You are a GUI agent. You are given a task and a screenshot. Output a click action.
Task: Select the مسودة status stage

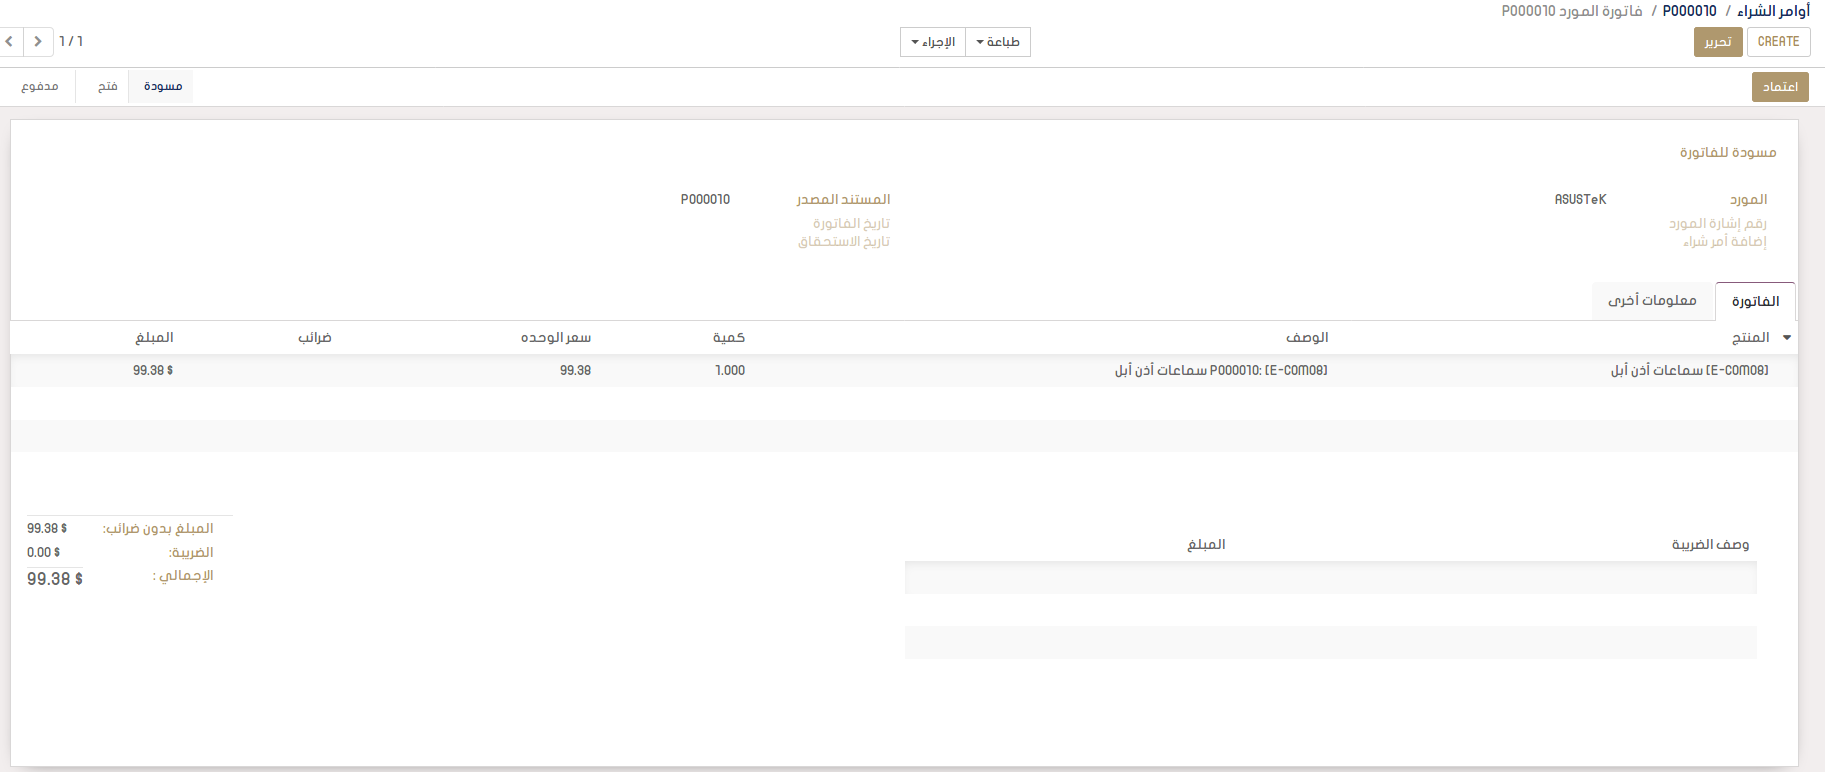162,87
